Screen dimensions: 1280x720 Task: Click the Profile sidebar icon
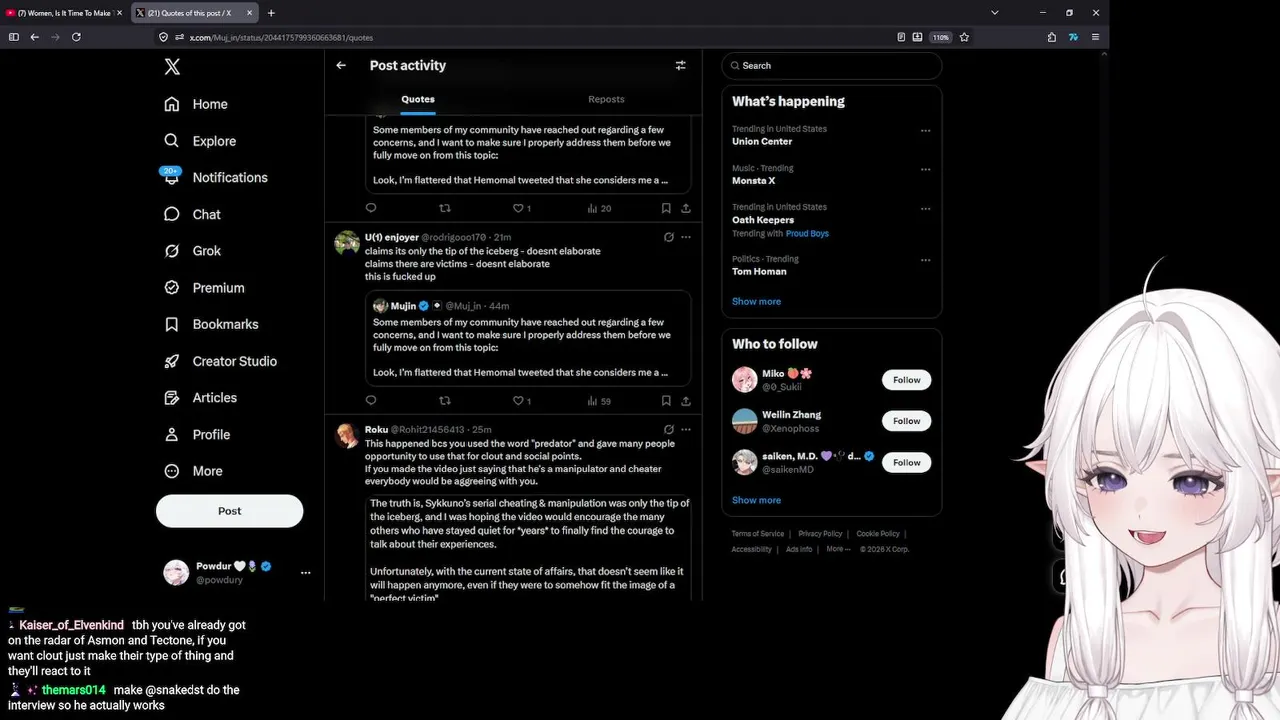pyautogui.click(x=172, y=434)
